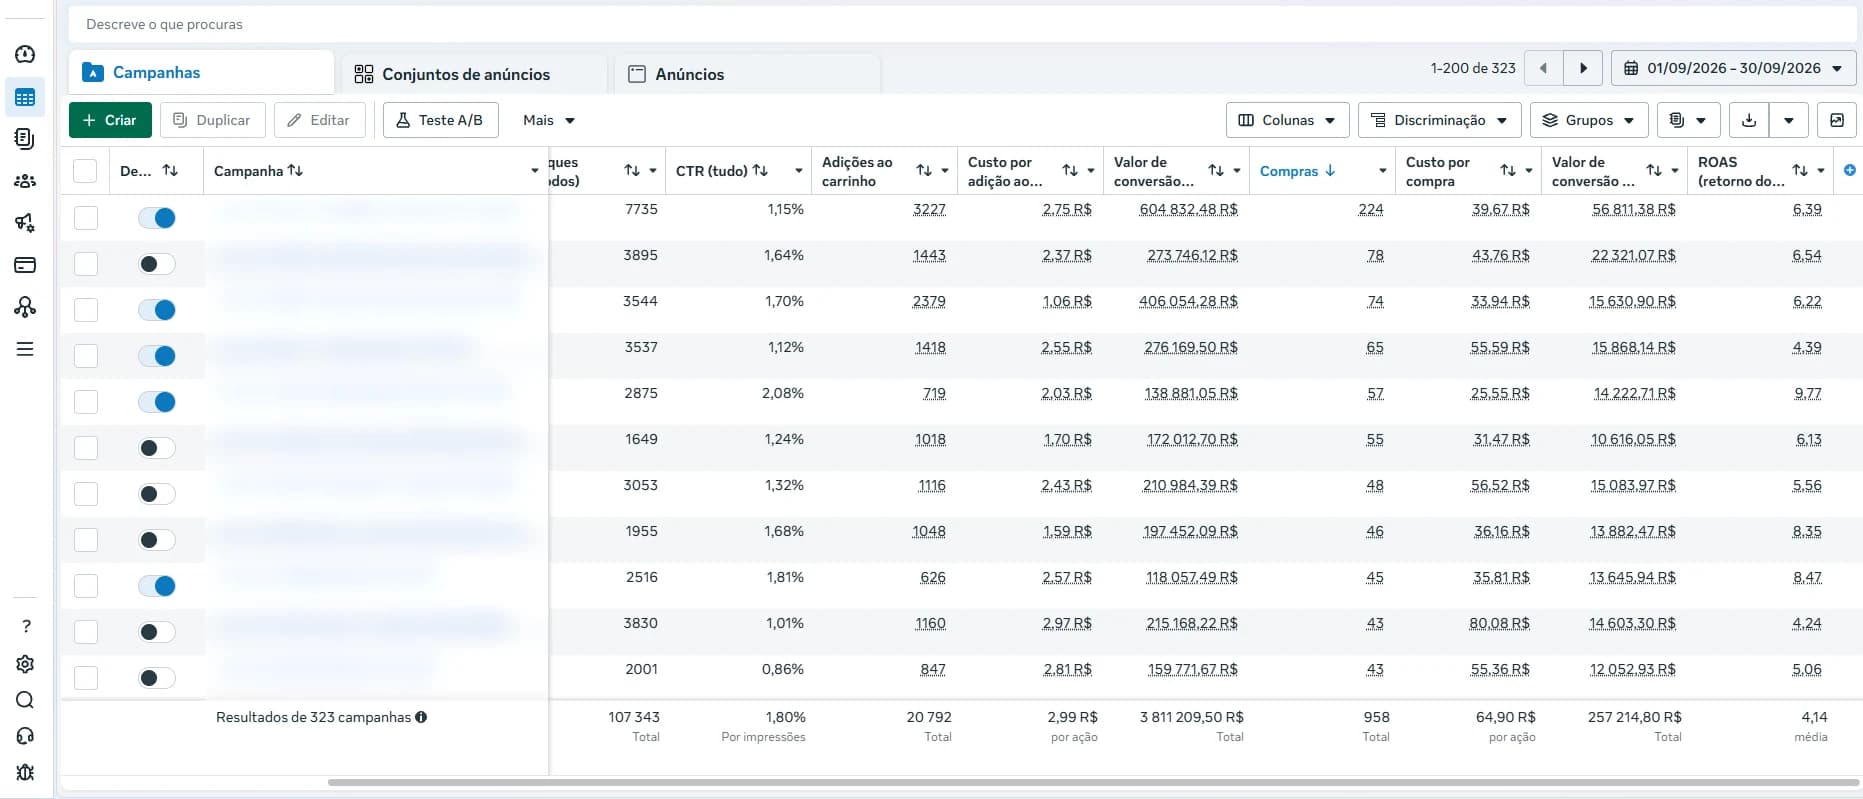1863x799 pixels.
Task: Tick the checkbox for the row with 7735 clicks
Action: 86,217
